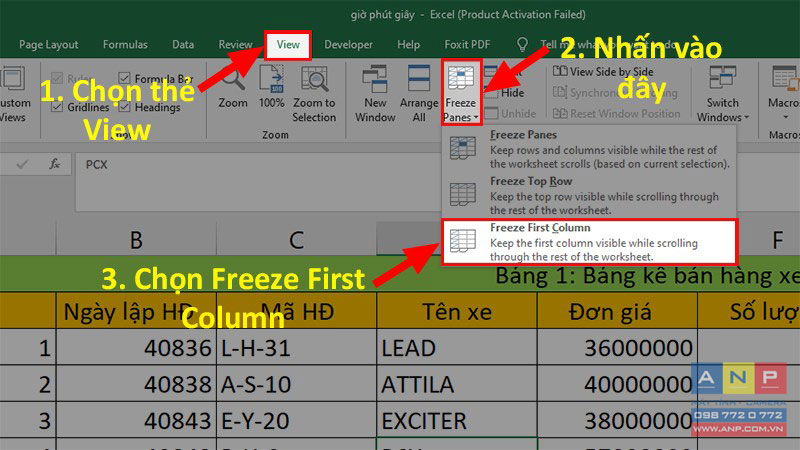Select cell containing E-Y-20
The height and width of the screenshot is (450, 800).
296,420
